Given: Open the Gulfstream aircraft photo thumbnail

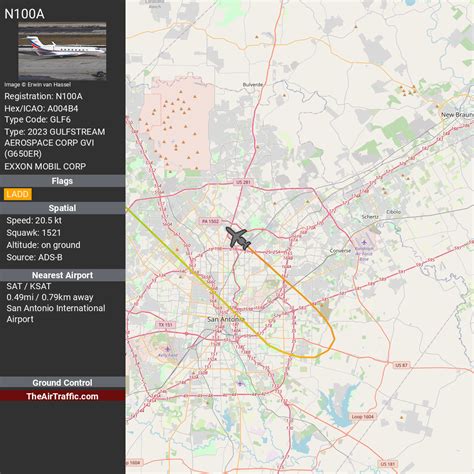Looking at the screenshot, I should (62, 51).
